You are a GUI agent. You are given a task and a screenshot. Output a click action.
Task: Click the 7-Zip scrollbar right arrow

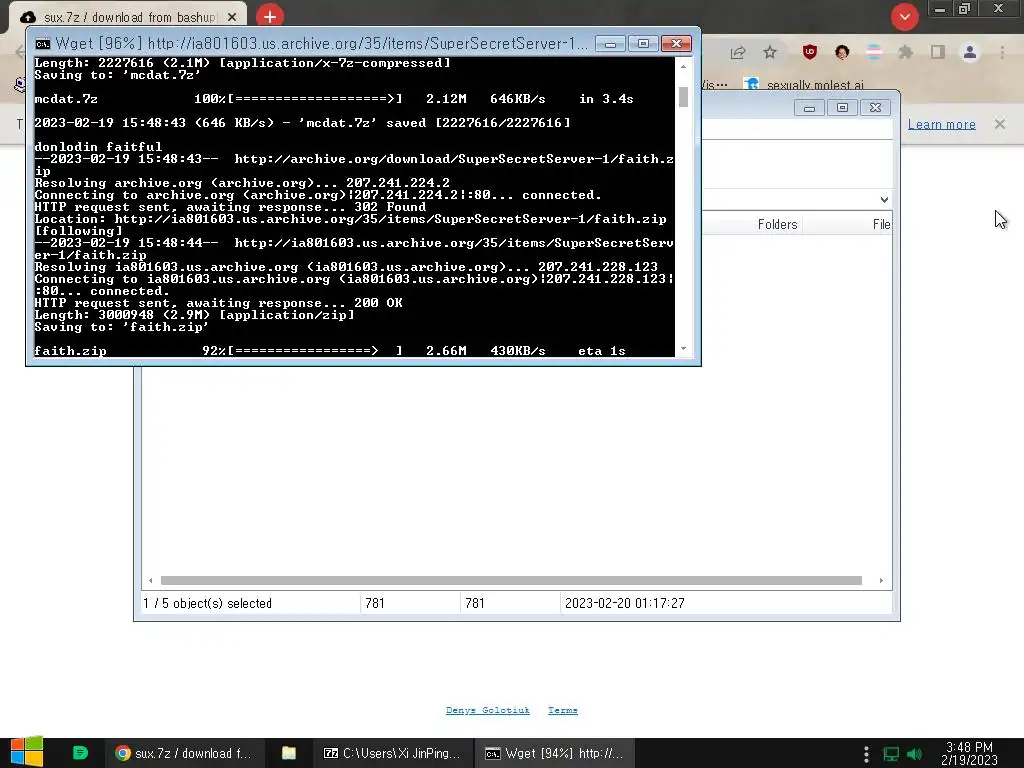coord(881,581)
